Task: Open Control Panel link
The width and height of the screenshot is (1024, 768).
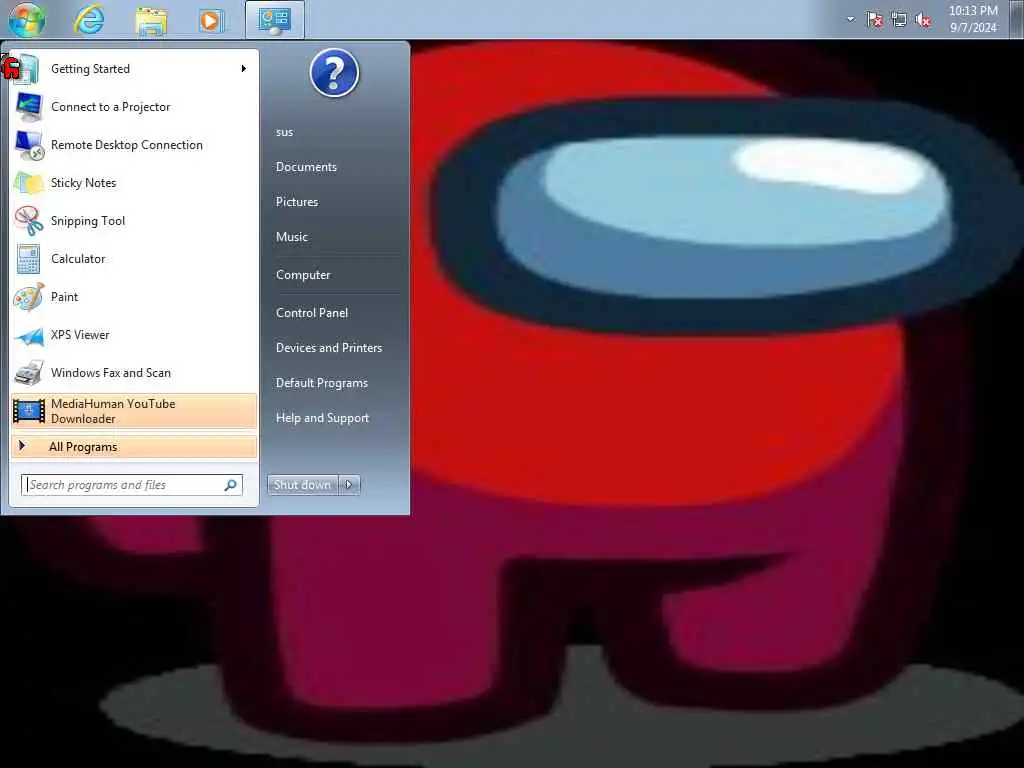Action: click(312, 313)
